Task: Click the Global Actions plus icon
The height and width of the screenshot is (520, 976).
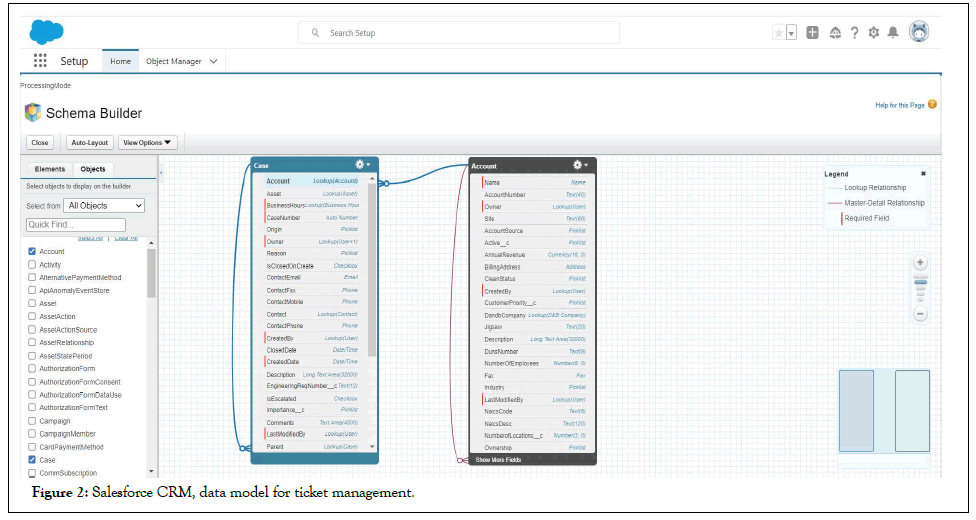Action: tap(812, 33)
